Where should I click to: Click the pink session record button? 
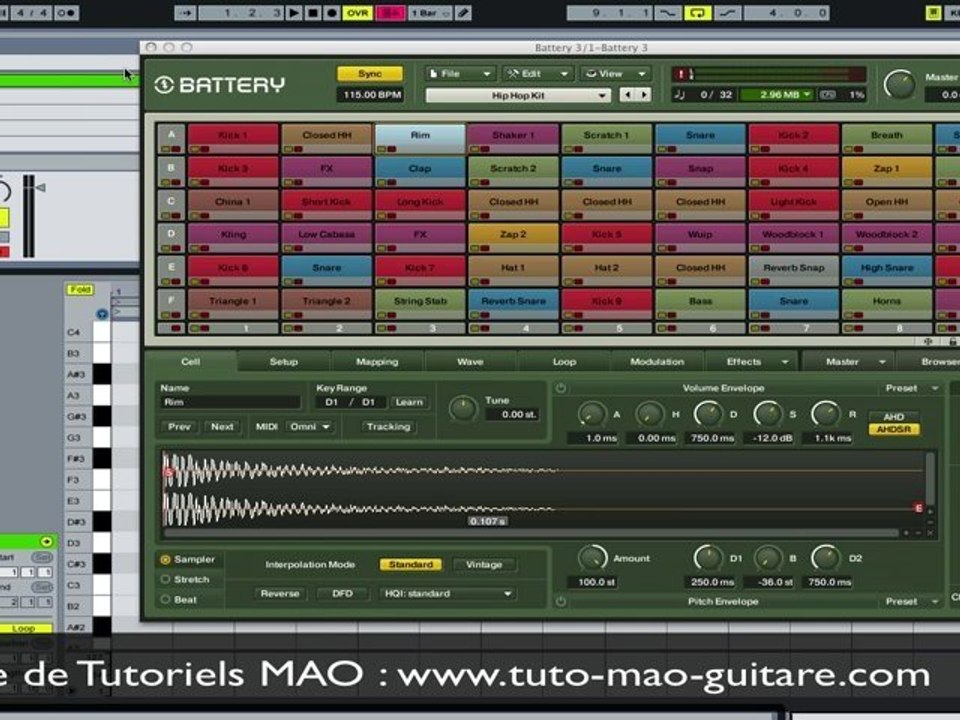pyautogui.click(x=390, y=13)
